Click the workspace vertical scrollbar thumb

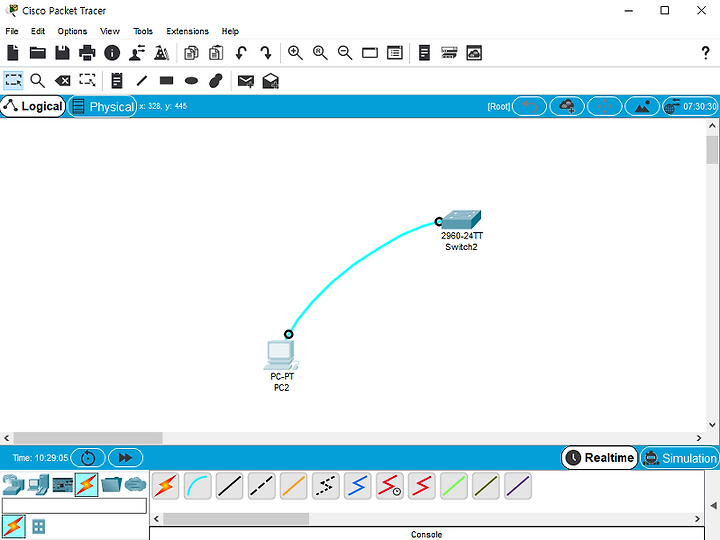pos(712,150)
